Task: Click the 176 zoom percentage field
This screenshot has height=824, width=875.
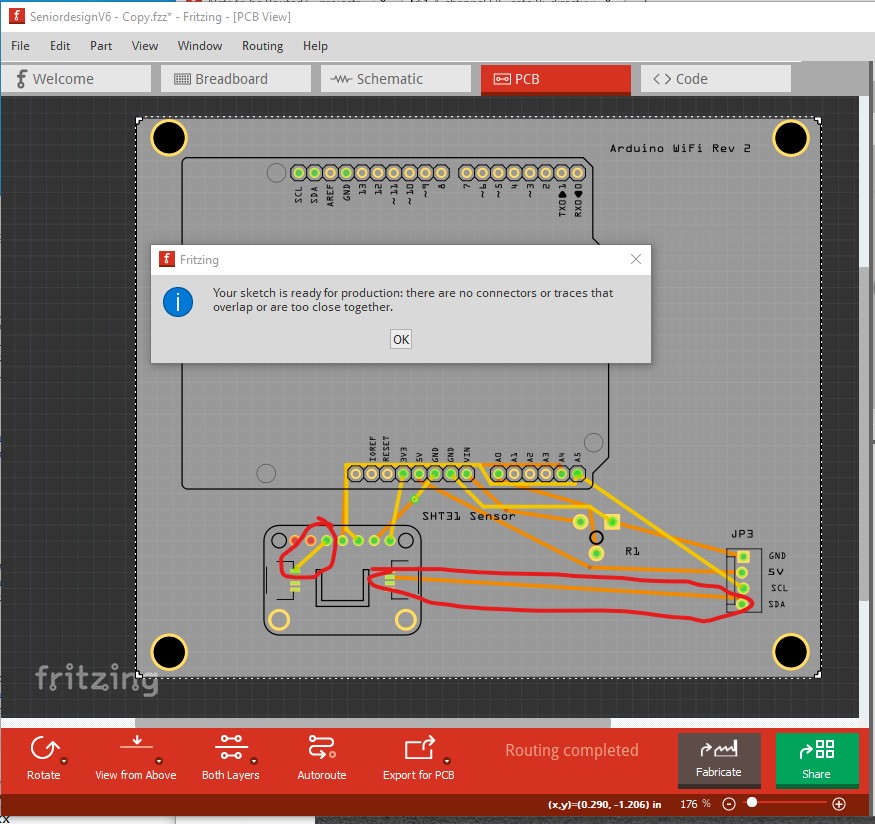Action: click(695, 804)
